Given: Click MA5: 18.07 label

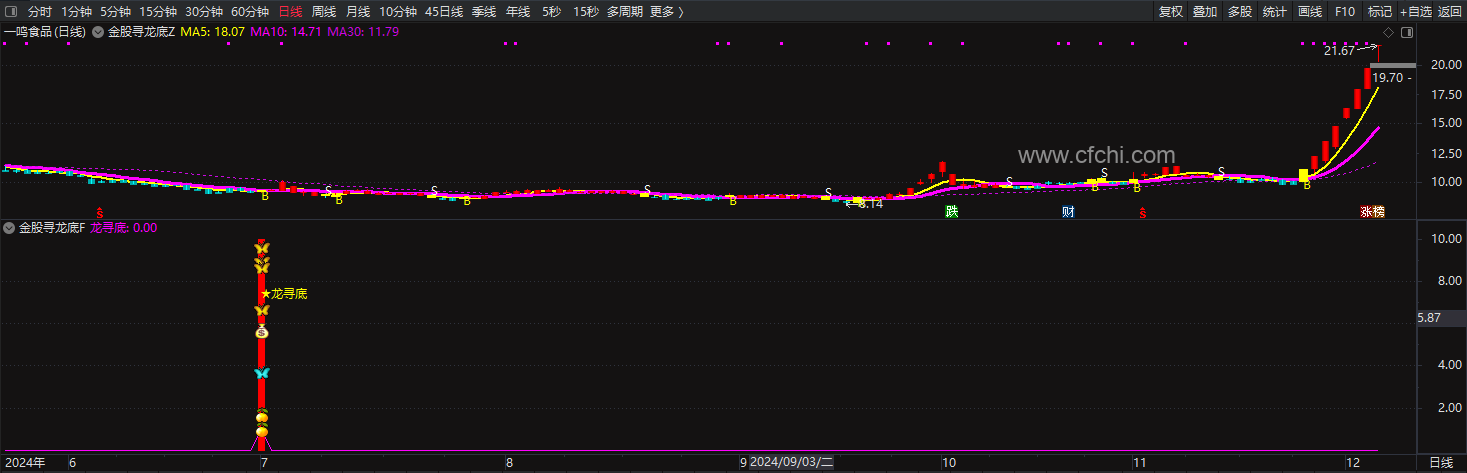Looking at the screenshot, I should (212, 32).
